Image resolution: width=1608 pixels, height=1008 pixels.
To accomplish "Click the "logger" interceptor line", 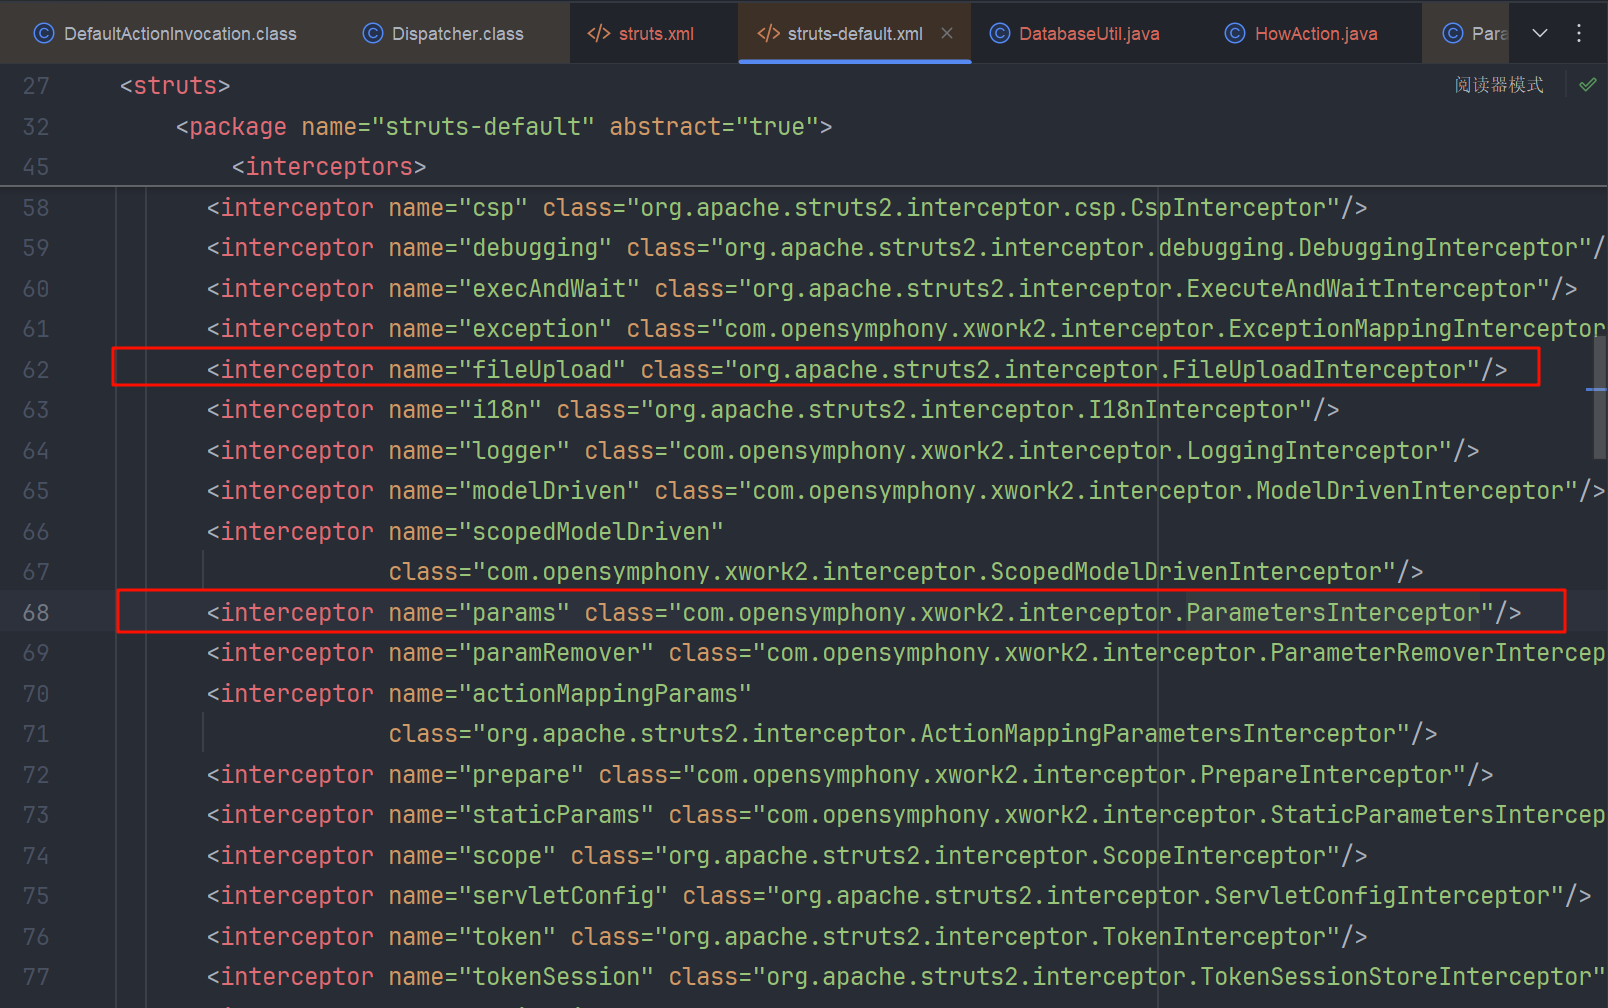I will (x=843, y=451).
